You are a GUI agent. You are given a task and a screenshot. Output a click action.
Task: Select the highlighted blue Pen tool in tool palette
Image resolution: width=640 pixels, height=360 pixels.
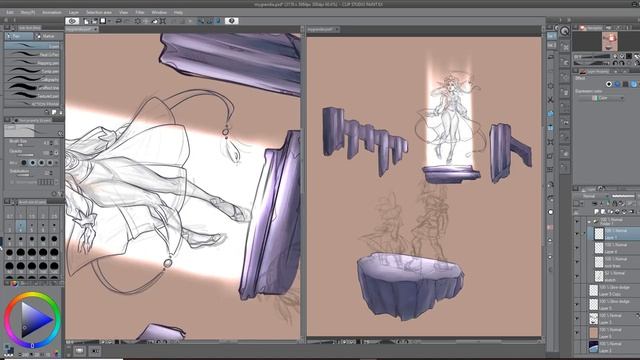[x=551, y=114]
